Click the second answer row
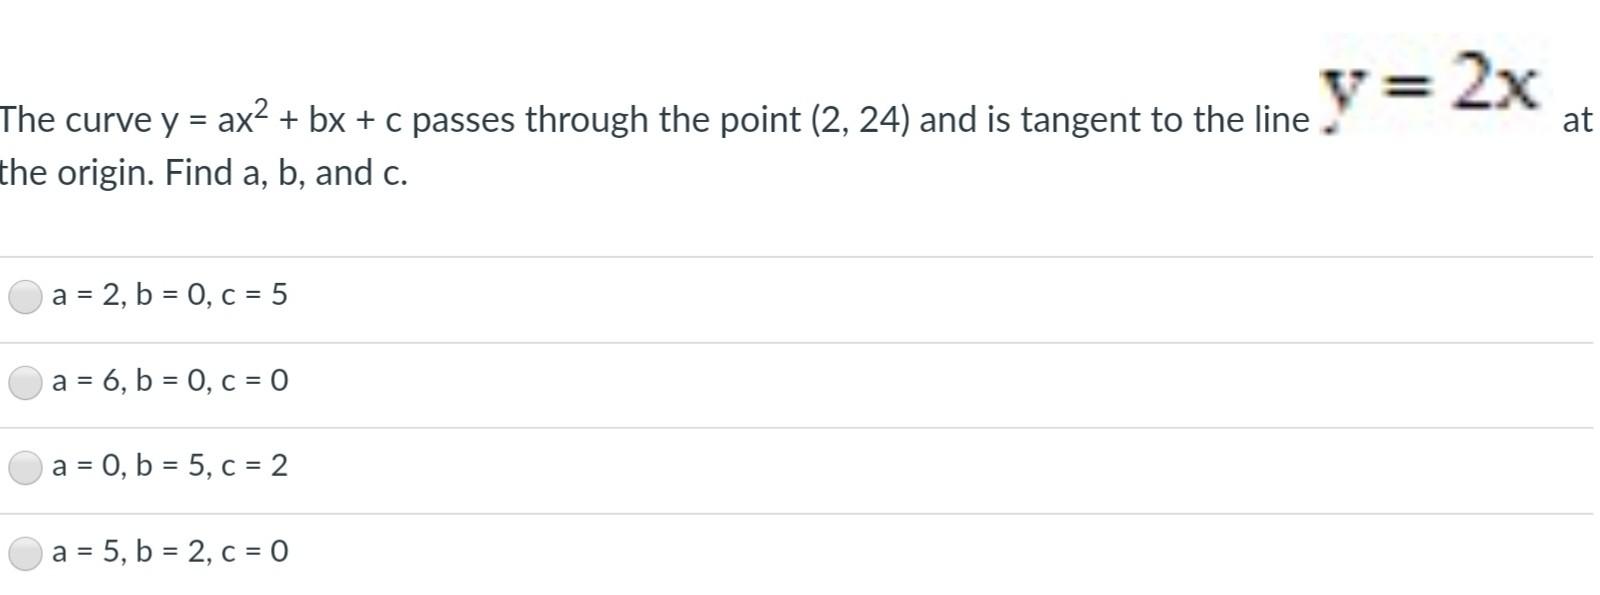This screenshot has height=595, width=1600. [x=700, y=381]
